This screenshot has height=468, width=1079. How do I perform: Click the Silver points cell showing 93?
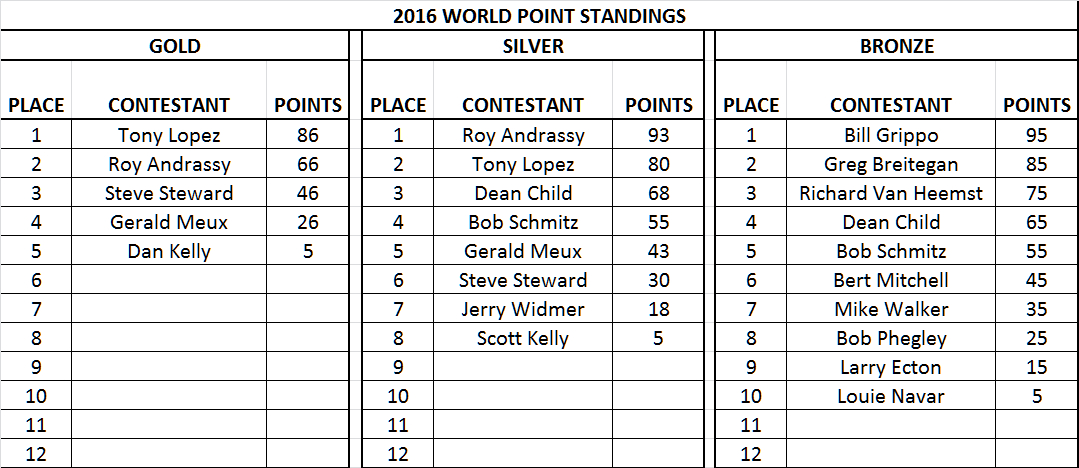click(658, 135)
